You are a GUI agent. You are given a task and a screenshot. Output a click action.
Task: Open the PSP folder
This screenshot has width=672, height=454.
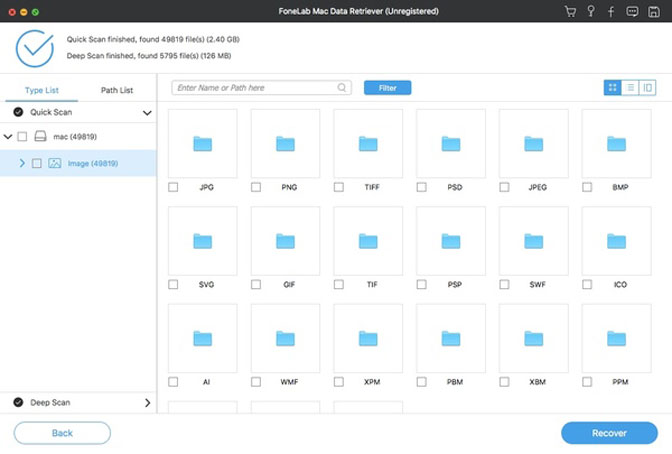[451, 241]
